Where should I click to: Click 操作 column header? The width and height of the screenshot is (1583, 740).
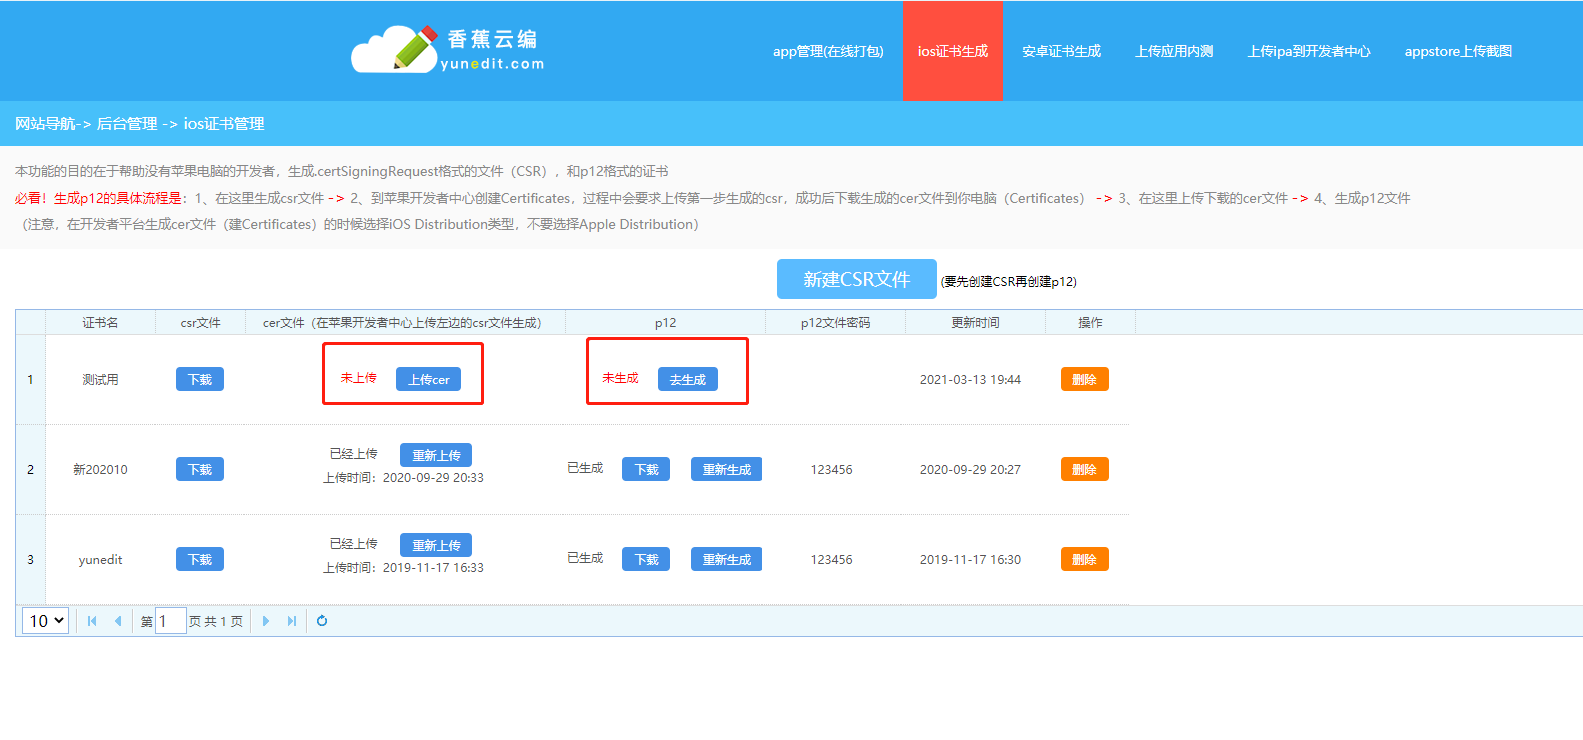click(x=1090, y=322)
